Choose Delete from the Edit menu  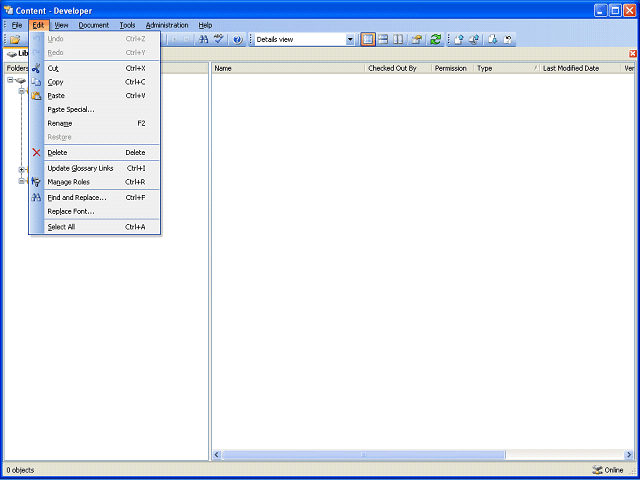[95, 153]
